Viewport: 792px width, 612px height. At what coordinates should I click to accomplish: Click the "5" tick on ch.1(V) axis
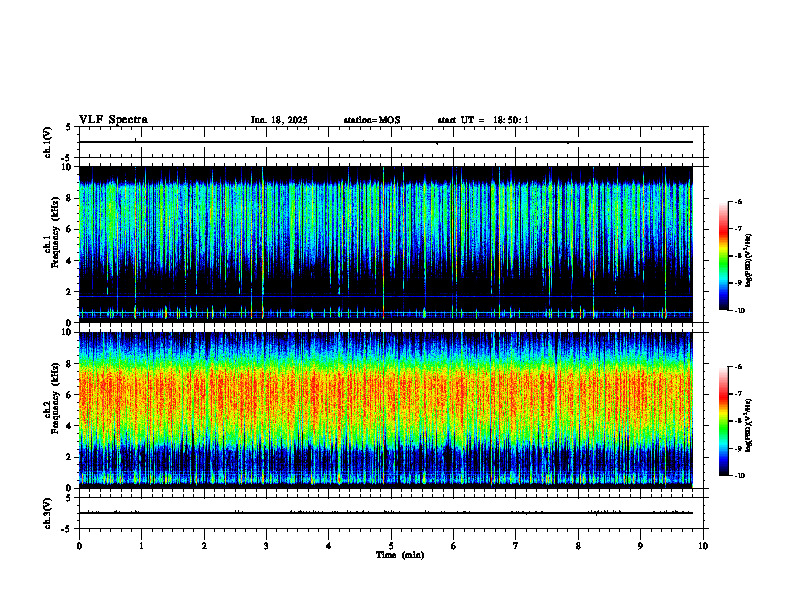pos(69,127)
